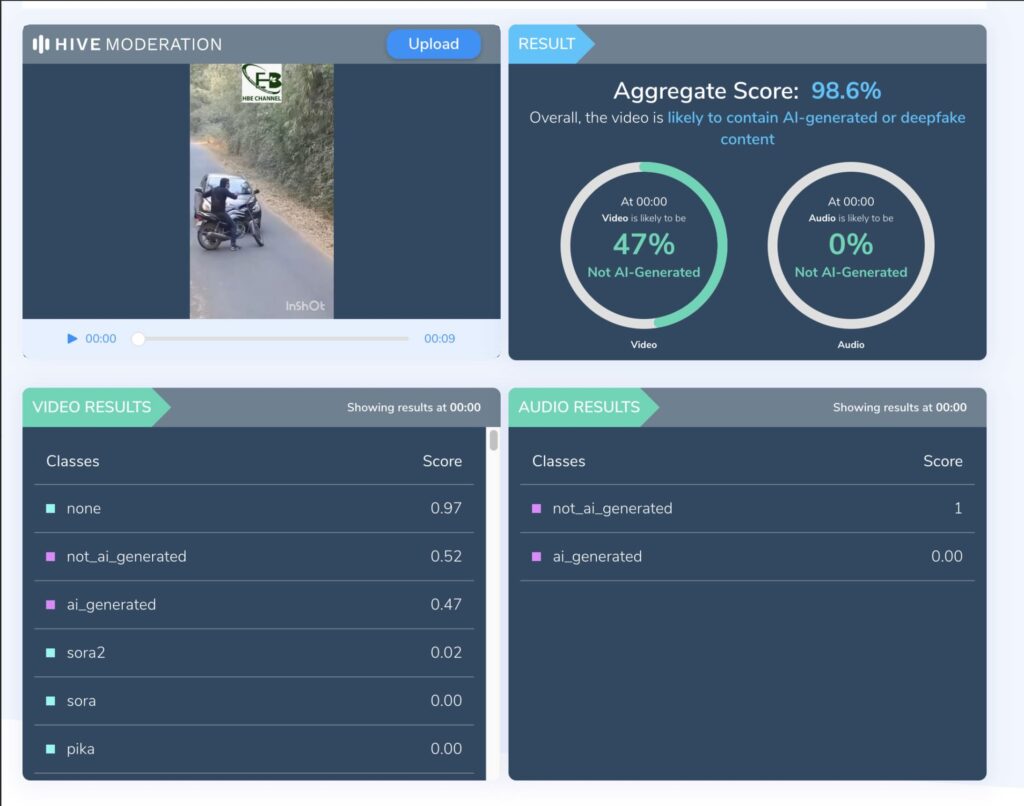Click the purple marker beside ai_generated video class

coord(50,605)
